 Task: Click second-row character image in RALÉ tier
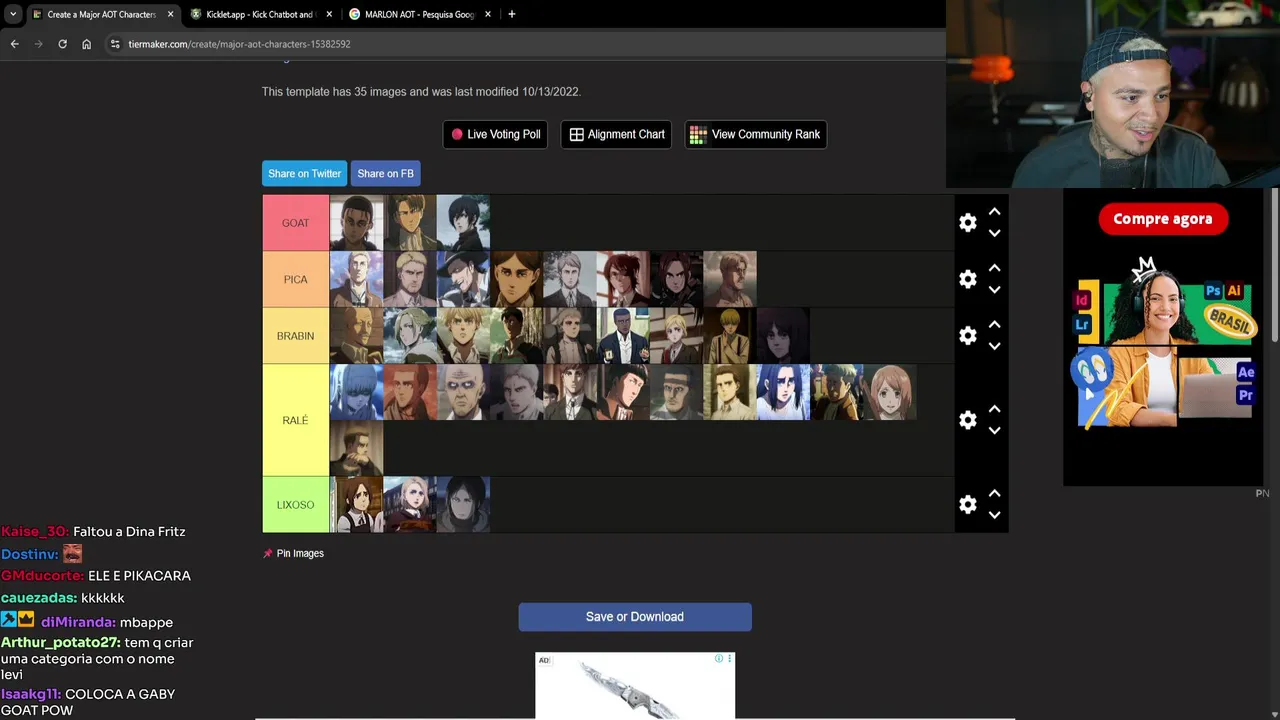(x=356, y=448)
